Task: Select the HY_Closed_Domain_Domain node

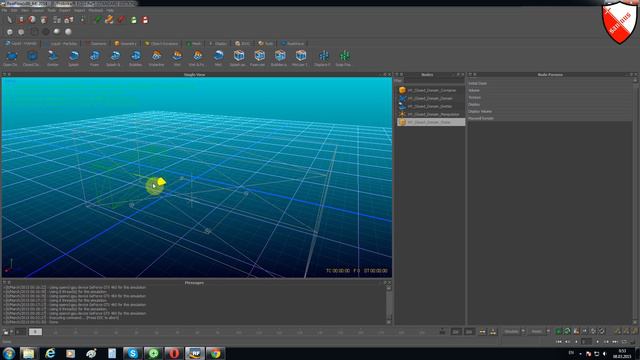Action: click(x=431, y=98)
